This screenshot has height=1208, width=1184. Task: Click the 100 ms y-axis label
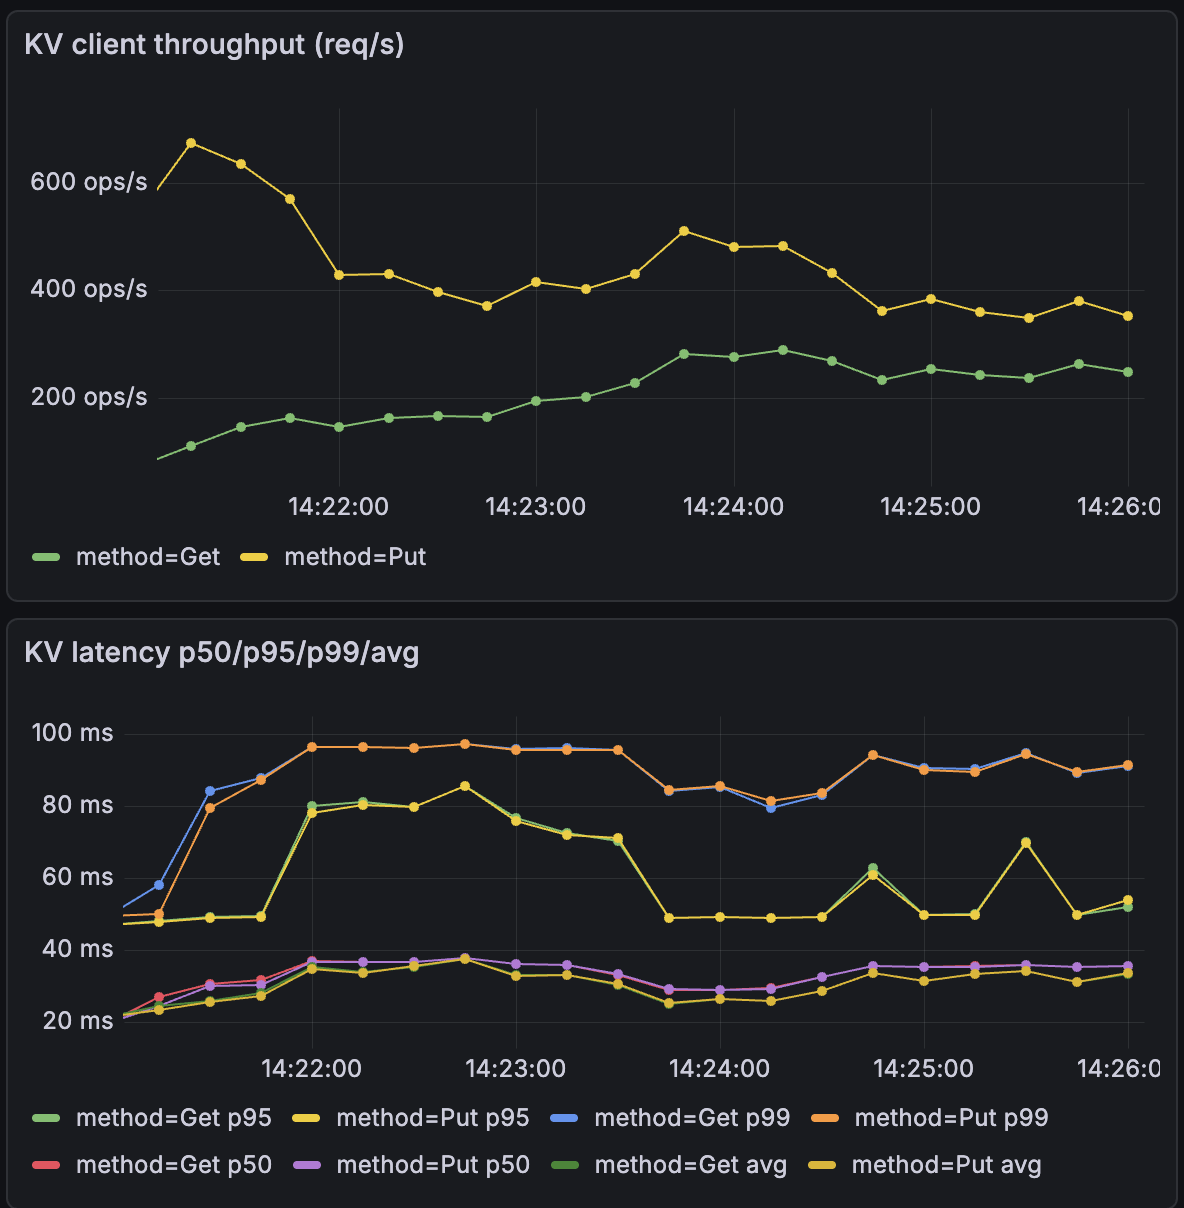(73, 733)
